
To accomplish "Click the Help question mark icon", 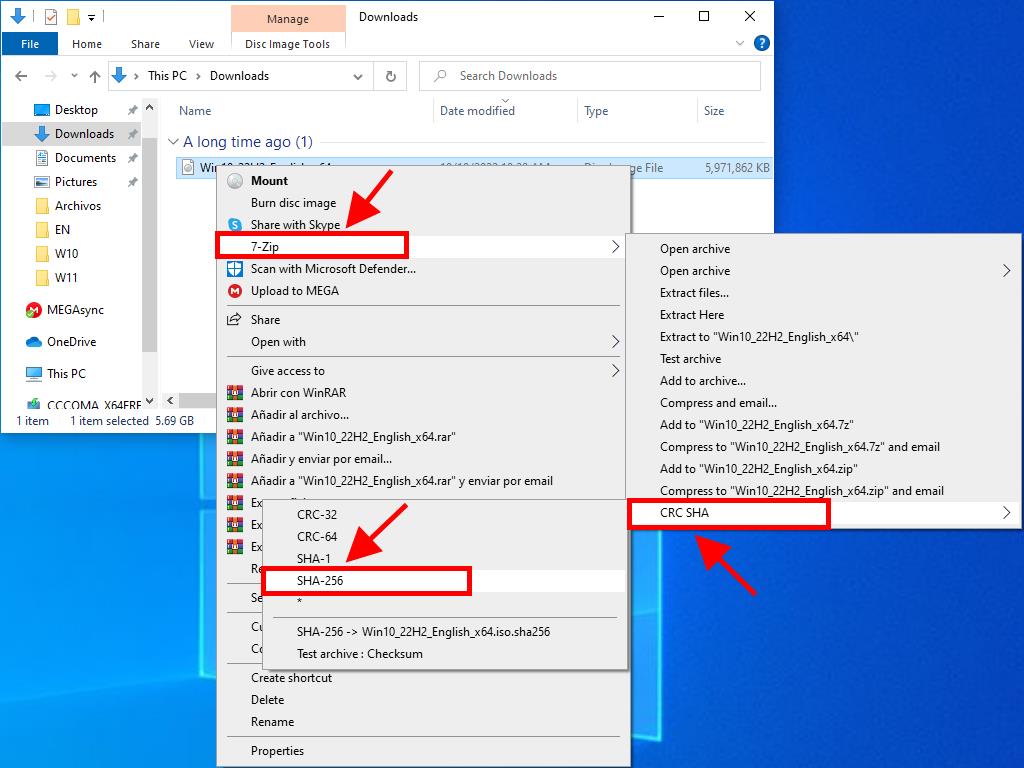I will point(761,43).
